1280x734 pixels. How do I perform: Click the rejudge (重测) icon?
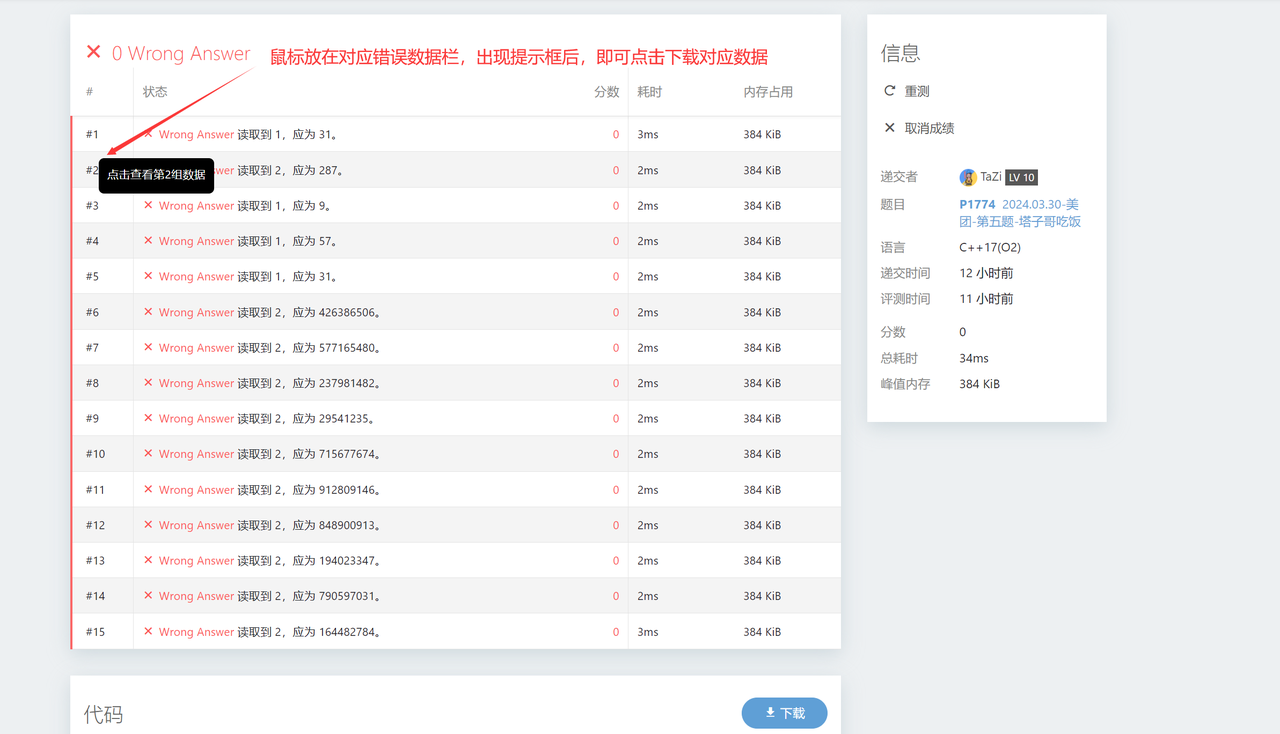point(889,91)
